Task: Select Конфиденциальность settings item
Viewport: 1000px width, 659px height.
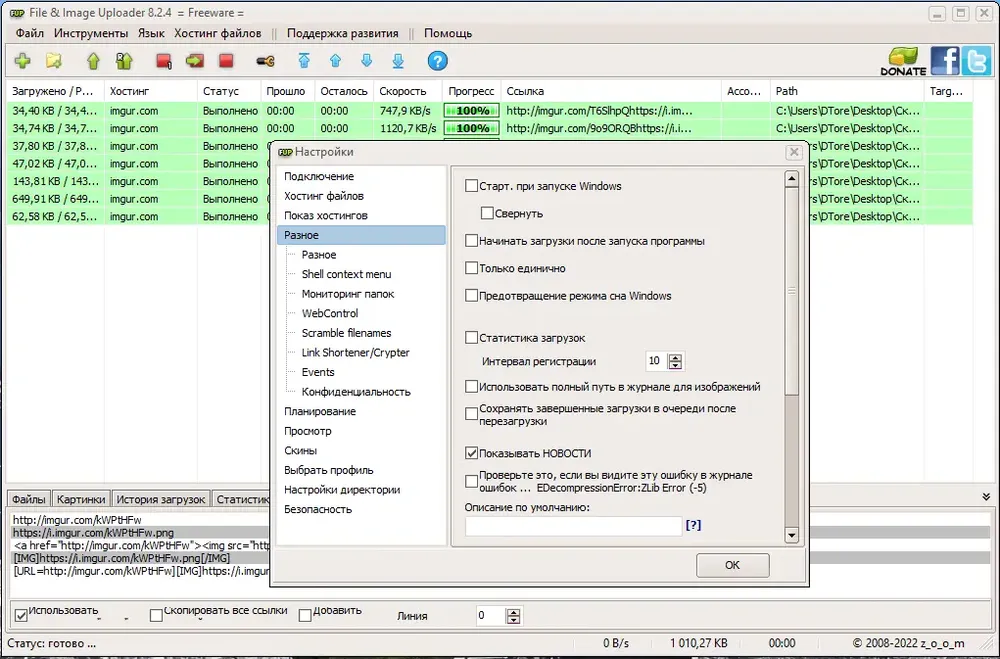Action: [356, 392]
